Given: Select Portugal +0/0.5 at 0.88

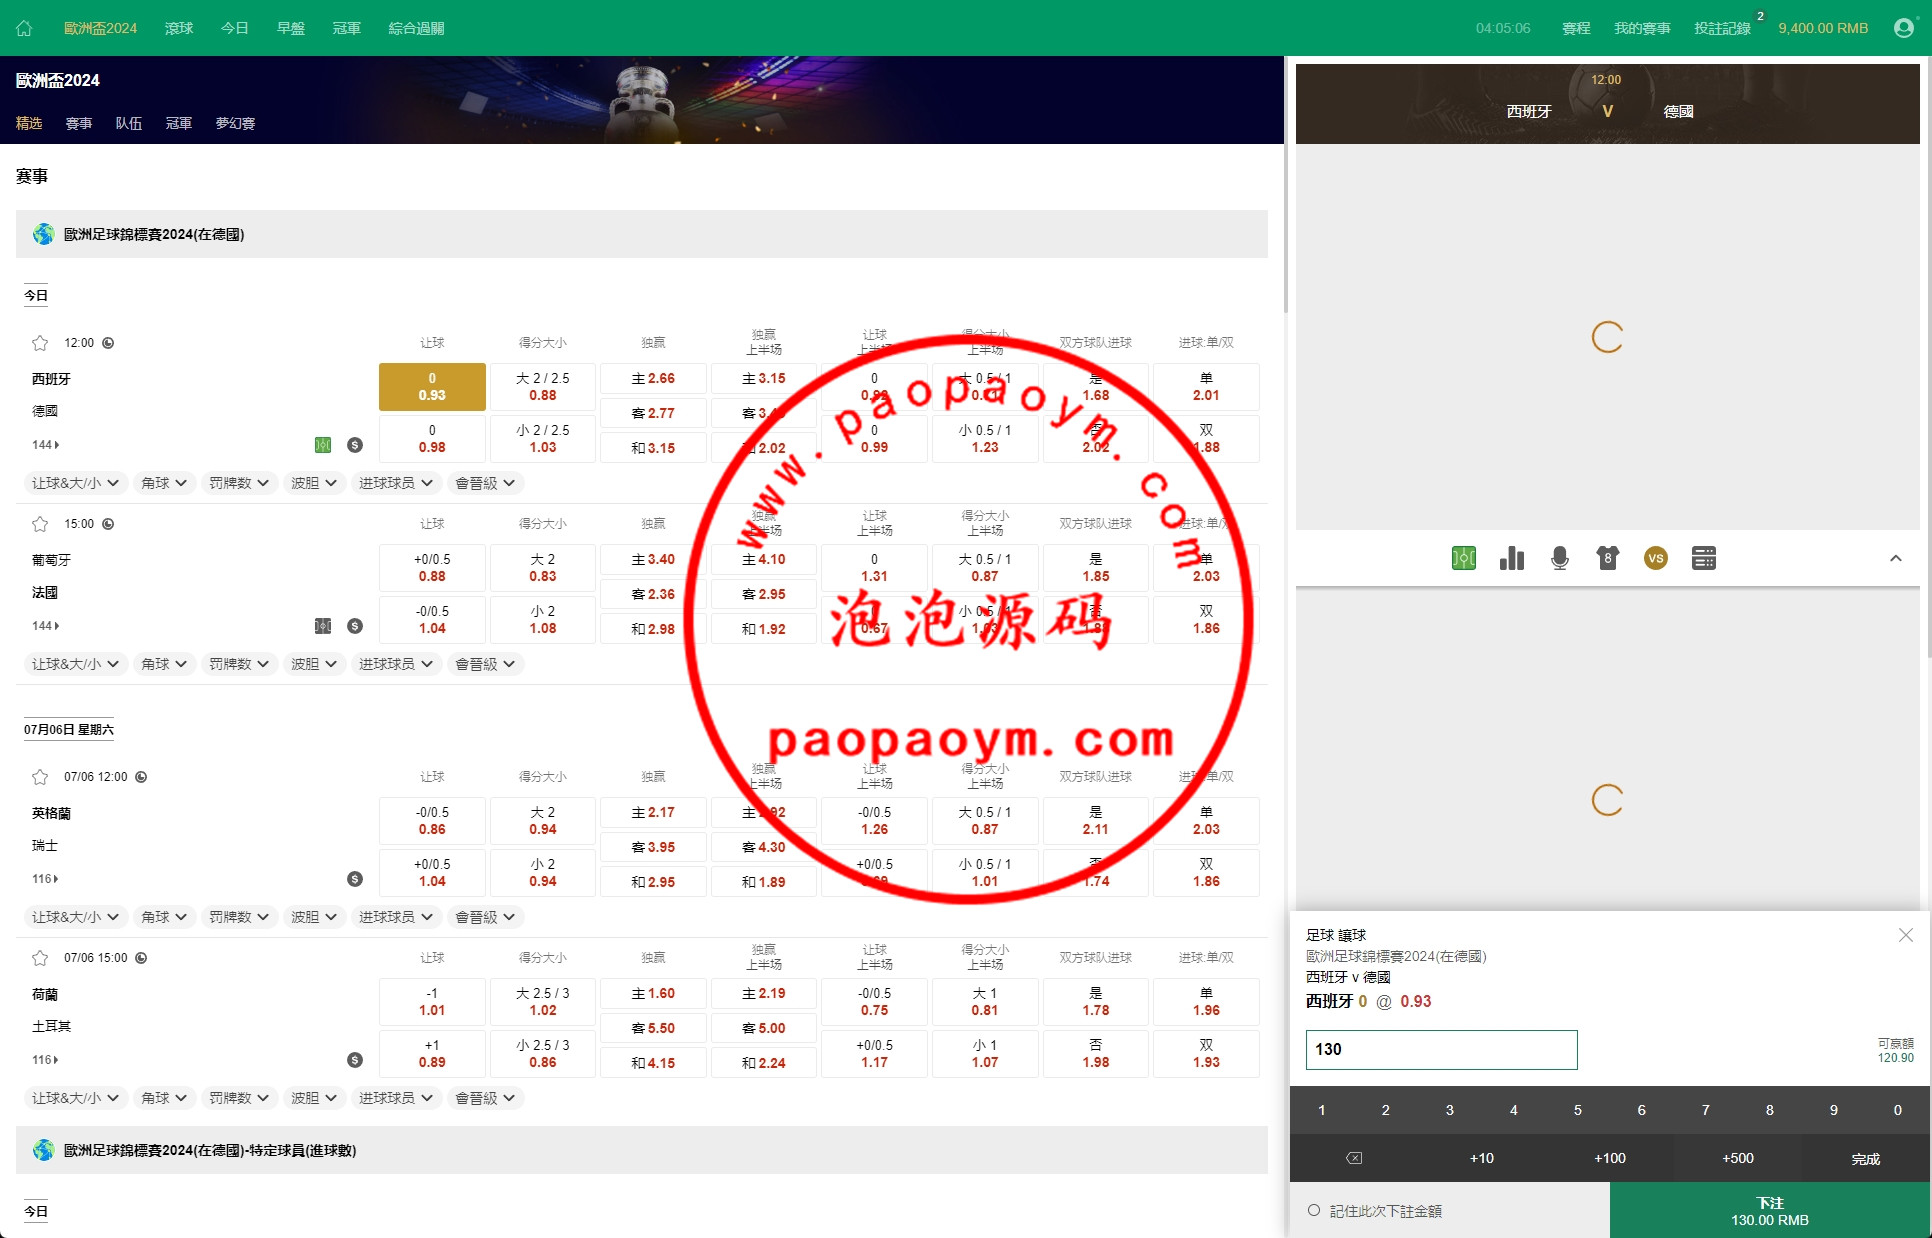Looking at the screenshot, I should pos(432,568).
